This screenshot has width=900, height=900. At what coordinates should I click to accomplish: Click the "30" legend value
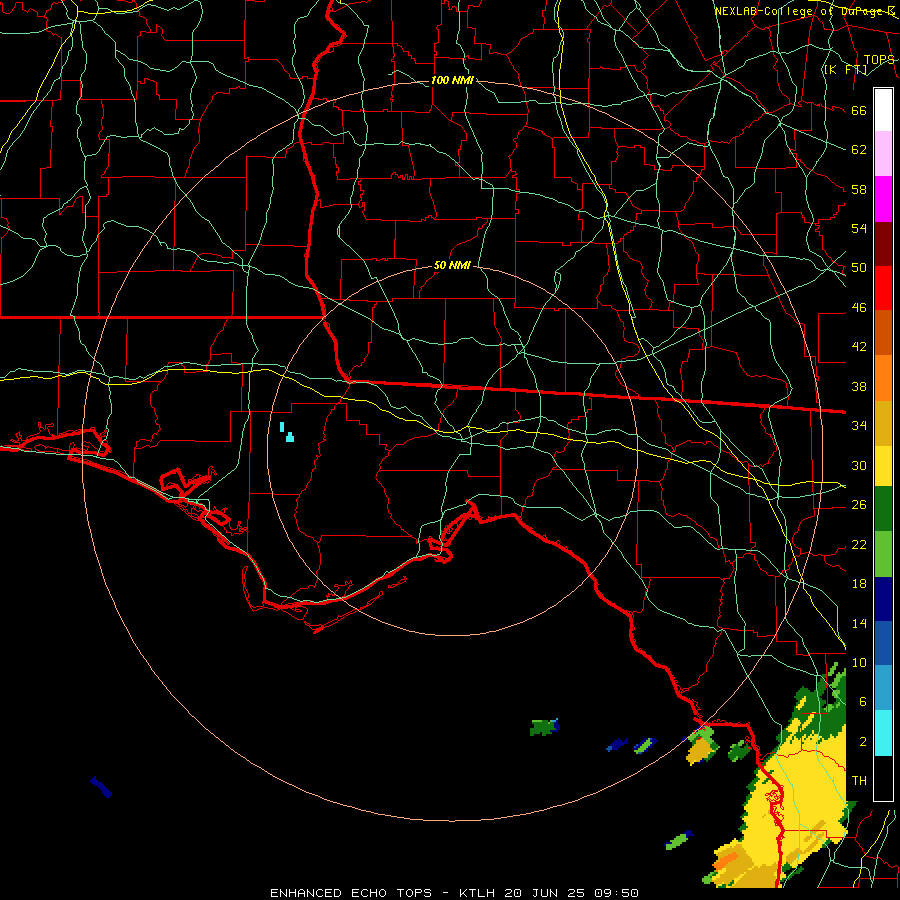pyautogui.click(x=859, y=465)
